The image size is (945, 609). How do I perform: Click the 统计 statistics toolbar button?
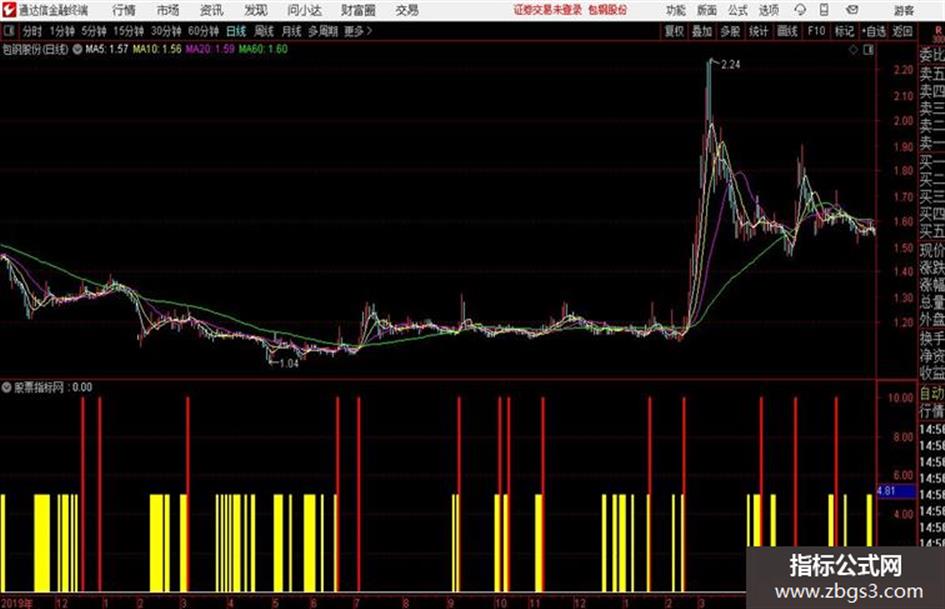point(758,31)
